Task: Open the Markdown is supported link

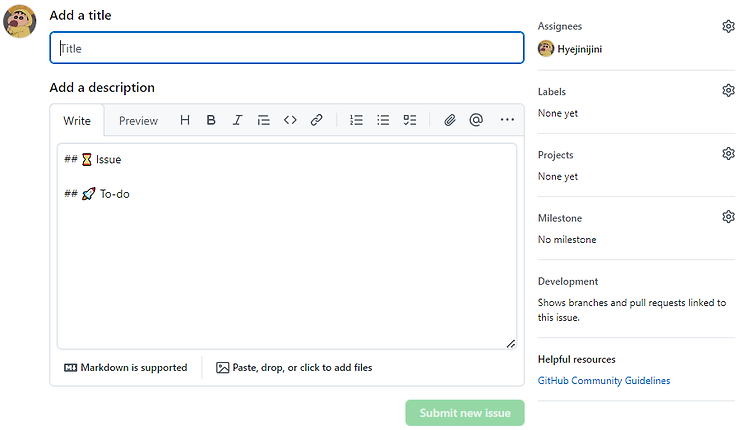Action: pos(125,367)
